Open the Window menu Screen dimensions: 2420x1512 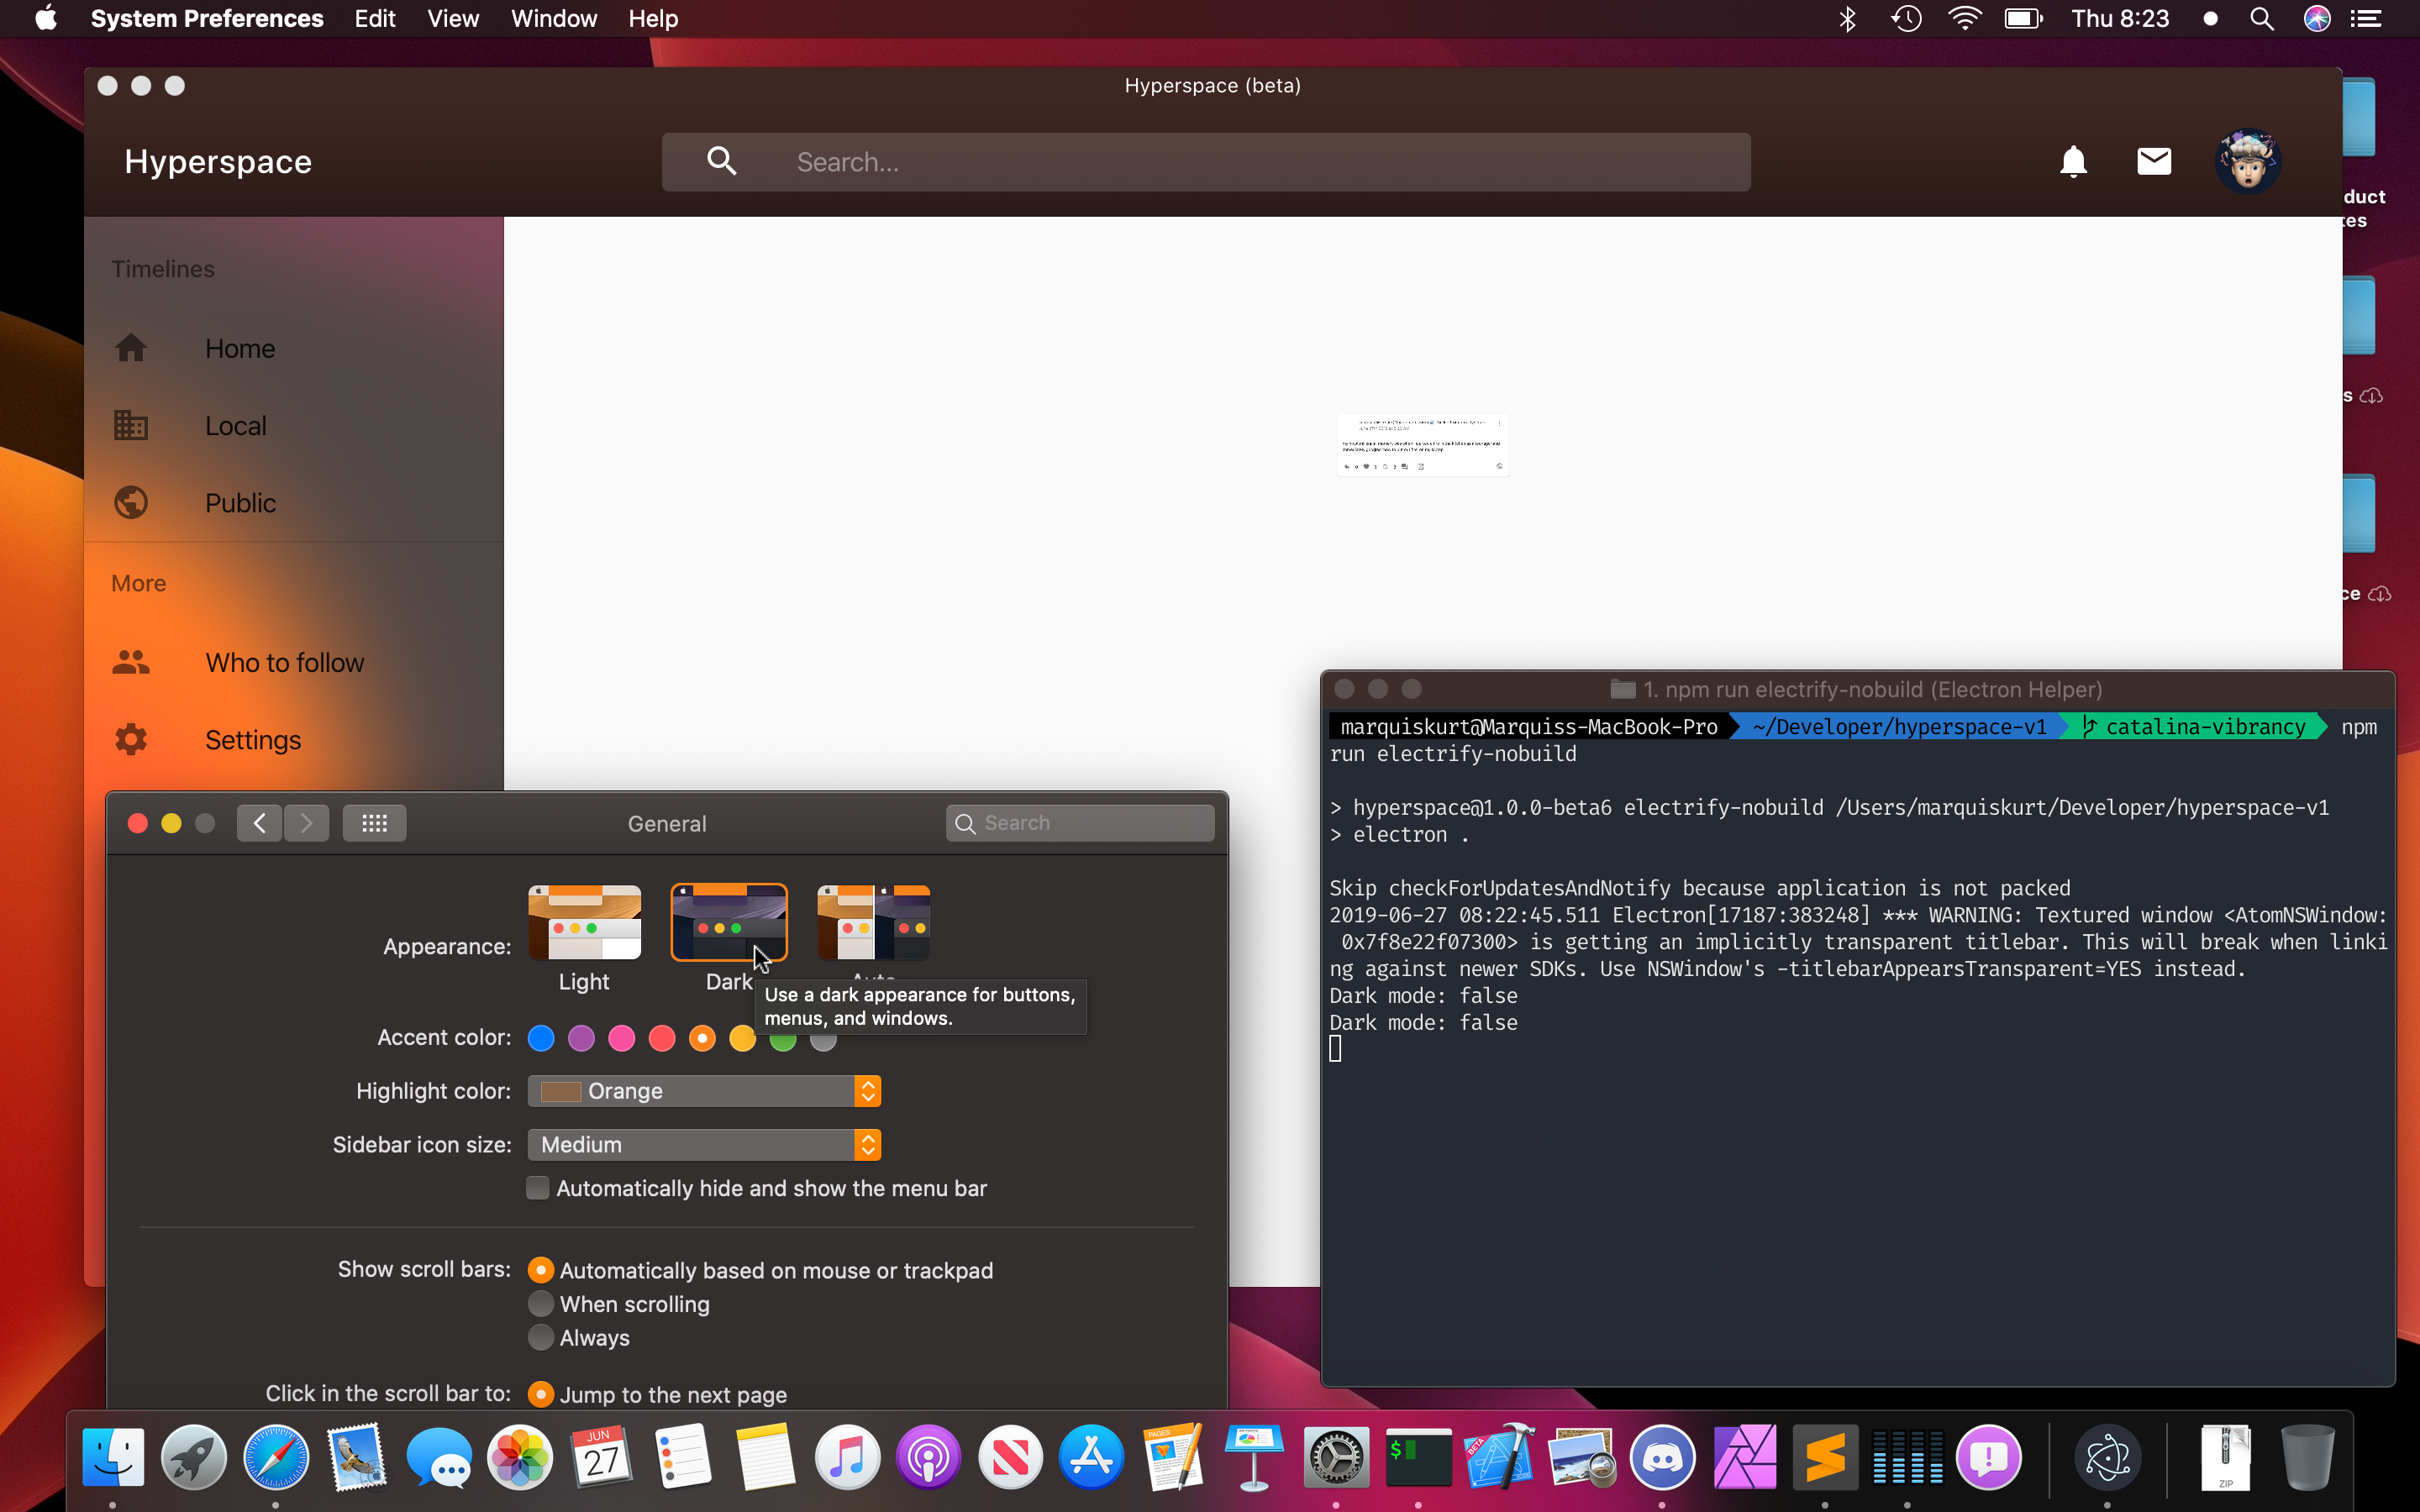pyautogui.click(x=554, y=18)
